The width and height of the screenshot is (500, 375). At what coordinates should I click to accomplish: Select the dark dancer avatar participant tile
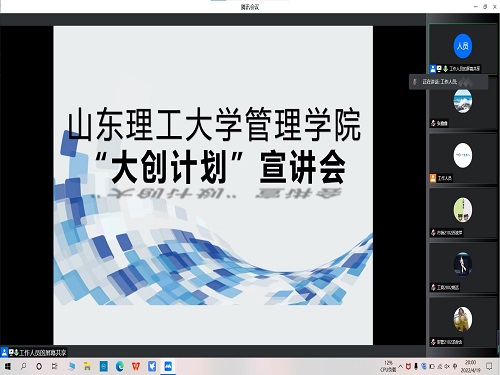463,268
